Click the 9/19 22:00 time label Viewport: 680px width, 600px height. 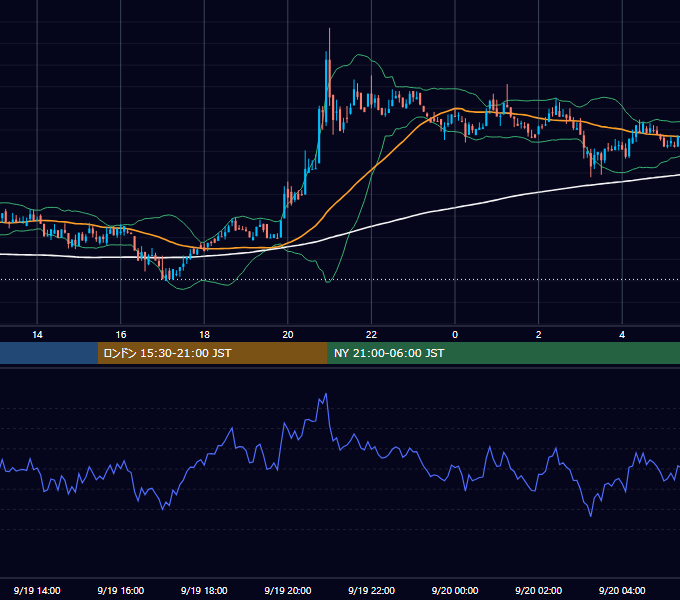pyautogui.click(x=371, y=590)
